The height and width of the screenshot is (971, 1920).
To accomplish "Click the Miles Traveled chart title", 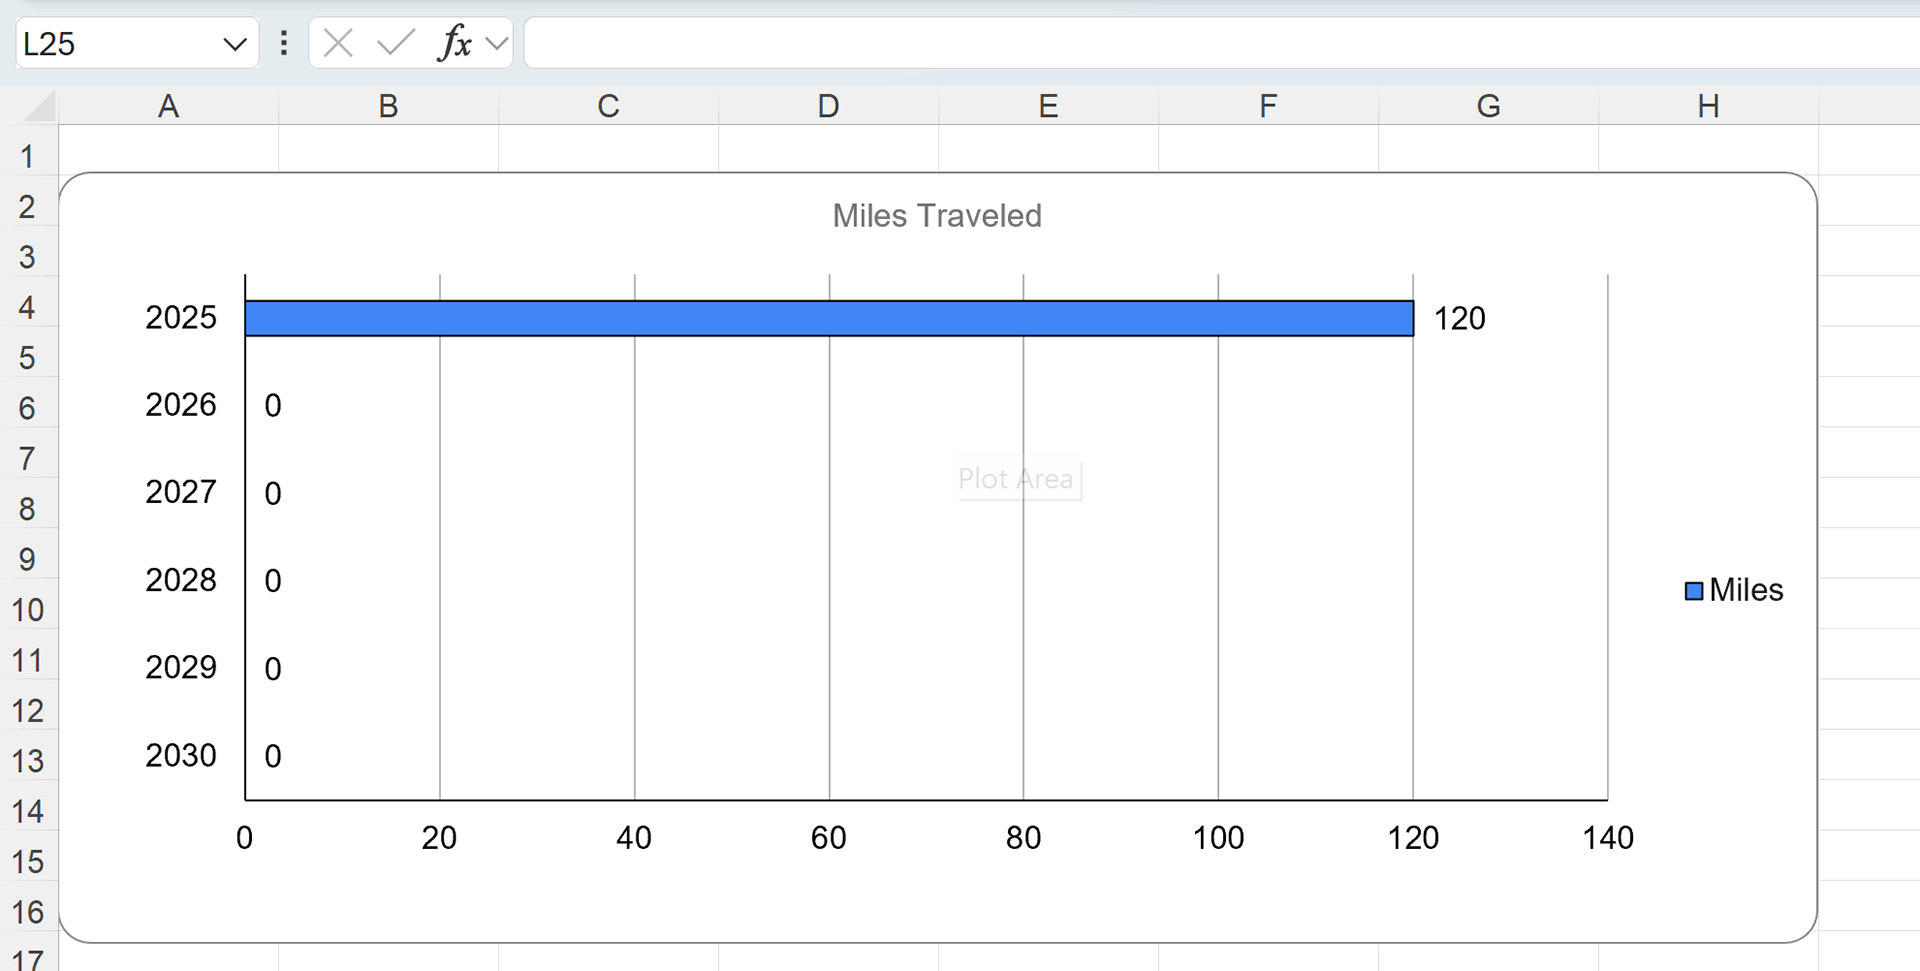I will tap(937, 216).
